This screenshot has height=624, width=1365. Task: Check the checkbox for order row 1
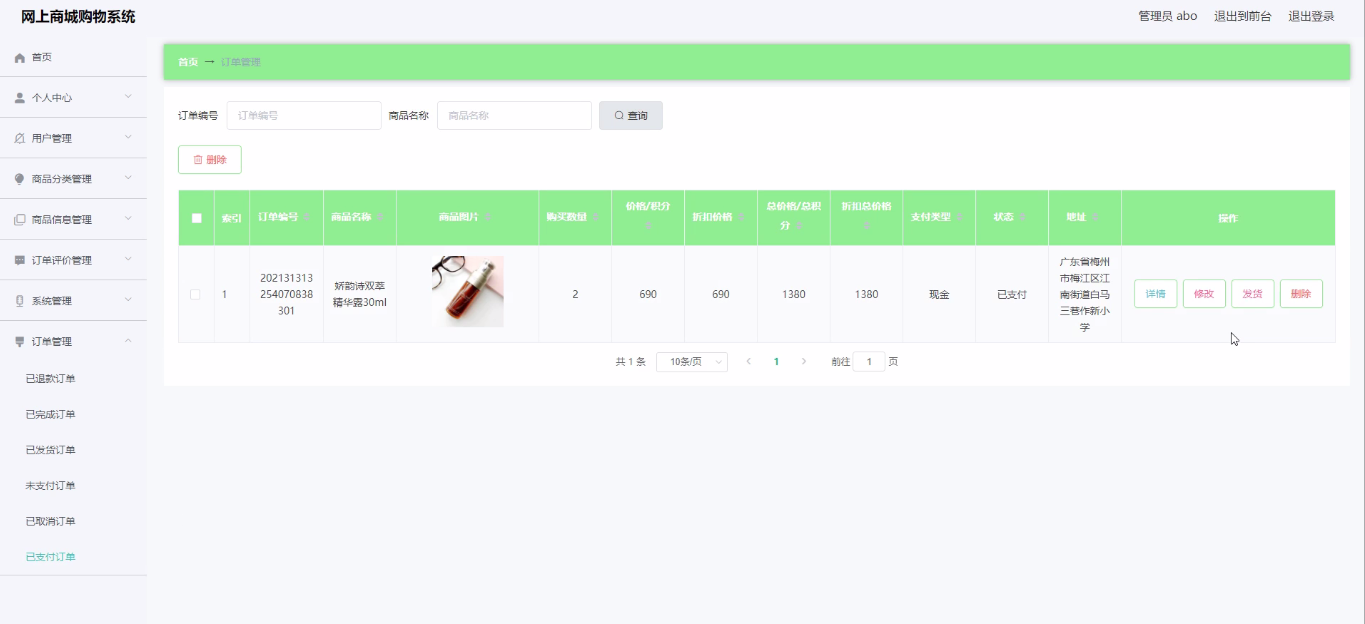coord(195,294)
